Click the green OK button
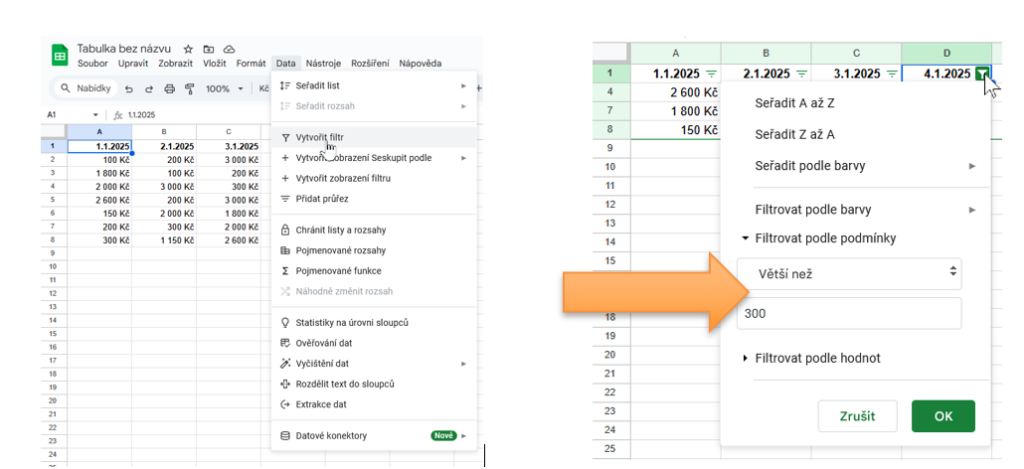Screen dimensions: 1024x469 [x=942, y=416]
